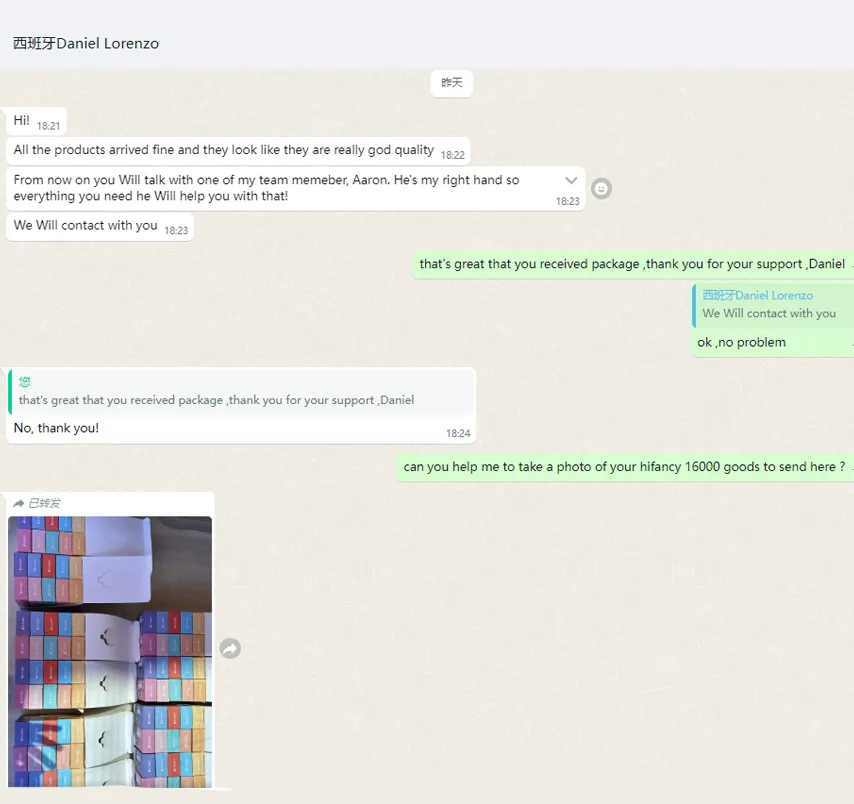Select the 'All the products arrived fine' message

click(224, 150)
